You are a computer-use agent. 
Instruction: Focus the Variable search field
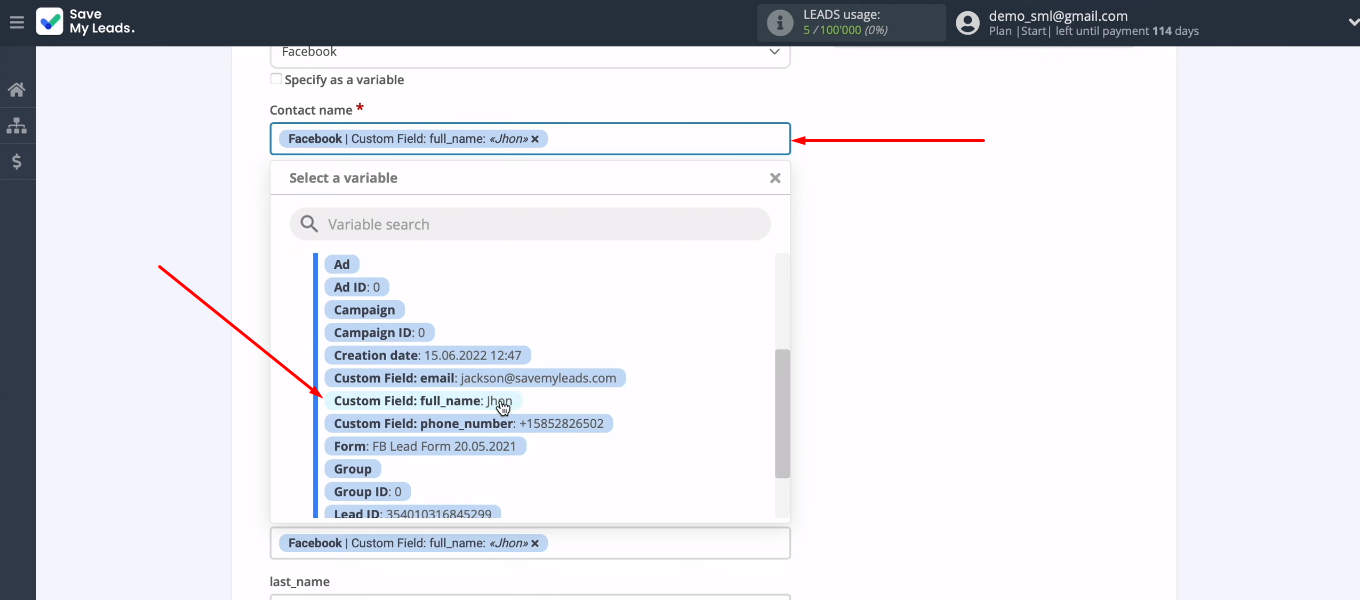530,224
